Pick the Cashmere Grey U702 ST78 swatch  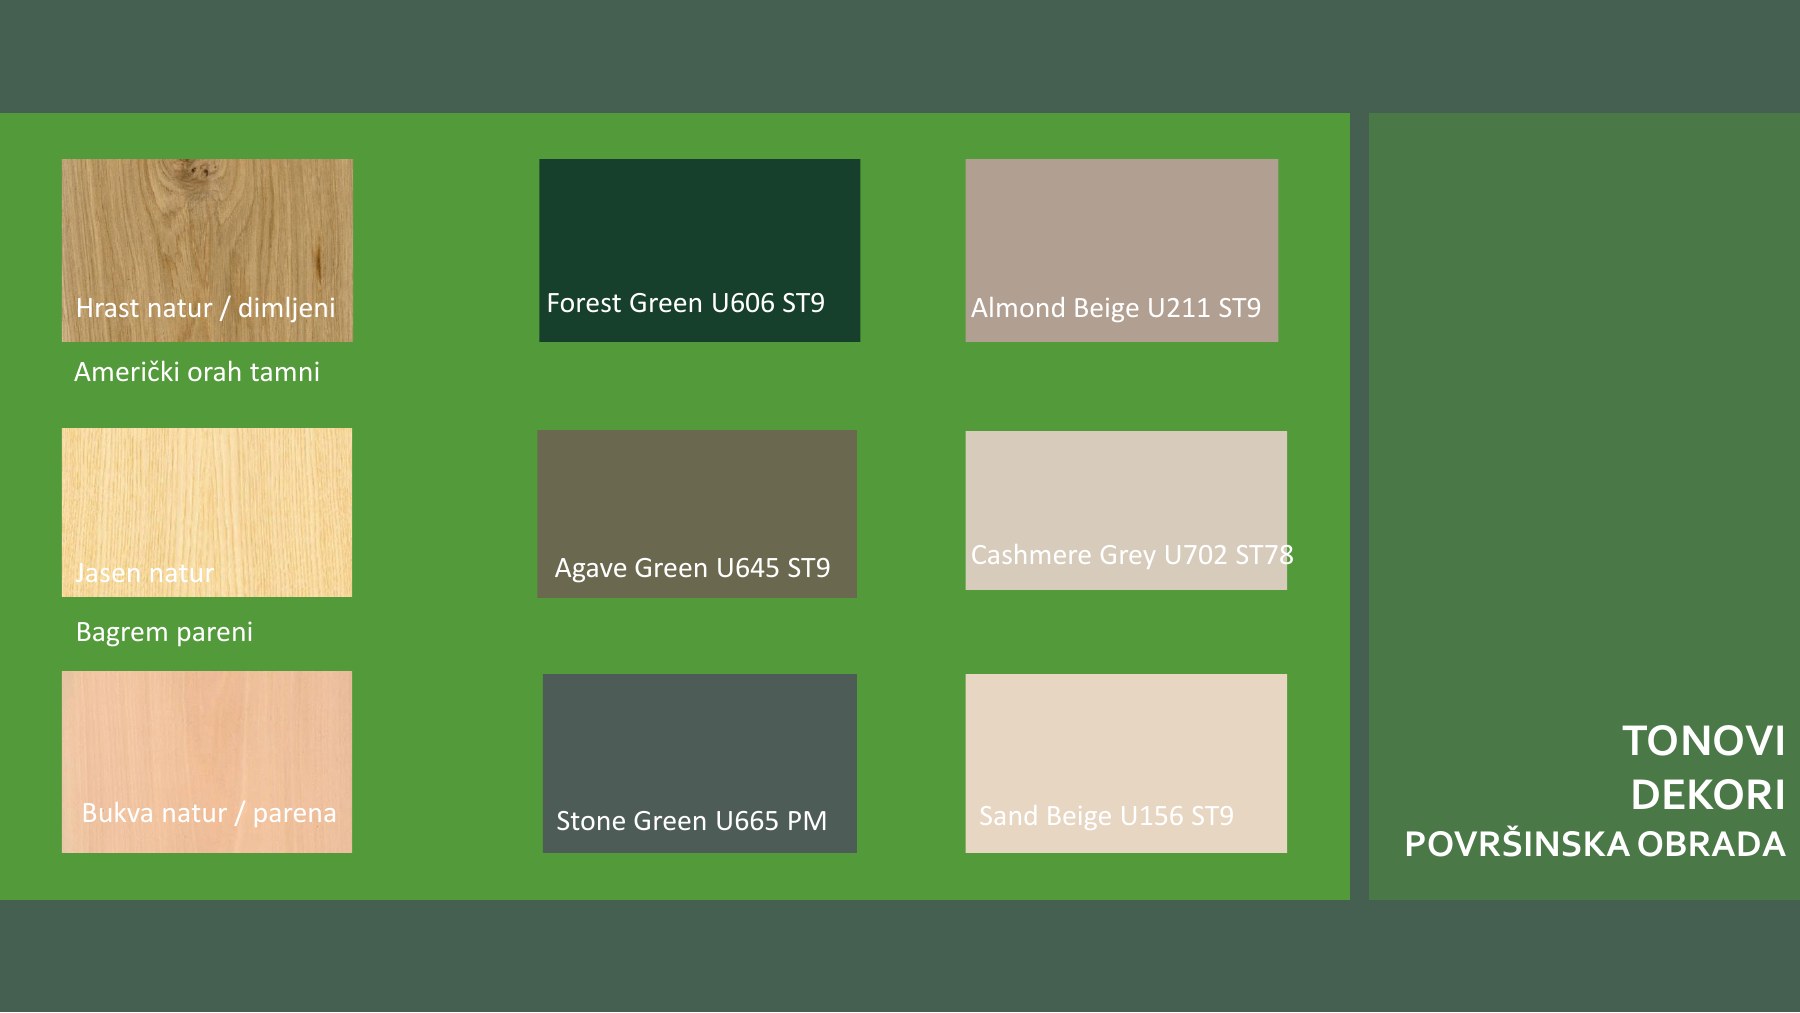pos(1126,510)
